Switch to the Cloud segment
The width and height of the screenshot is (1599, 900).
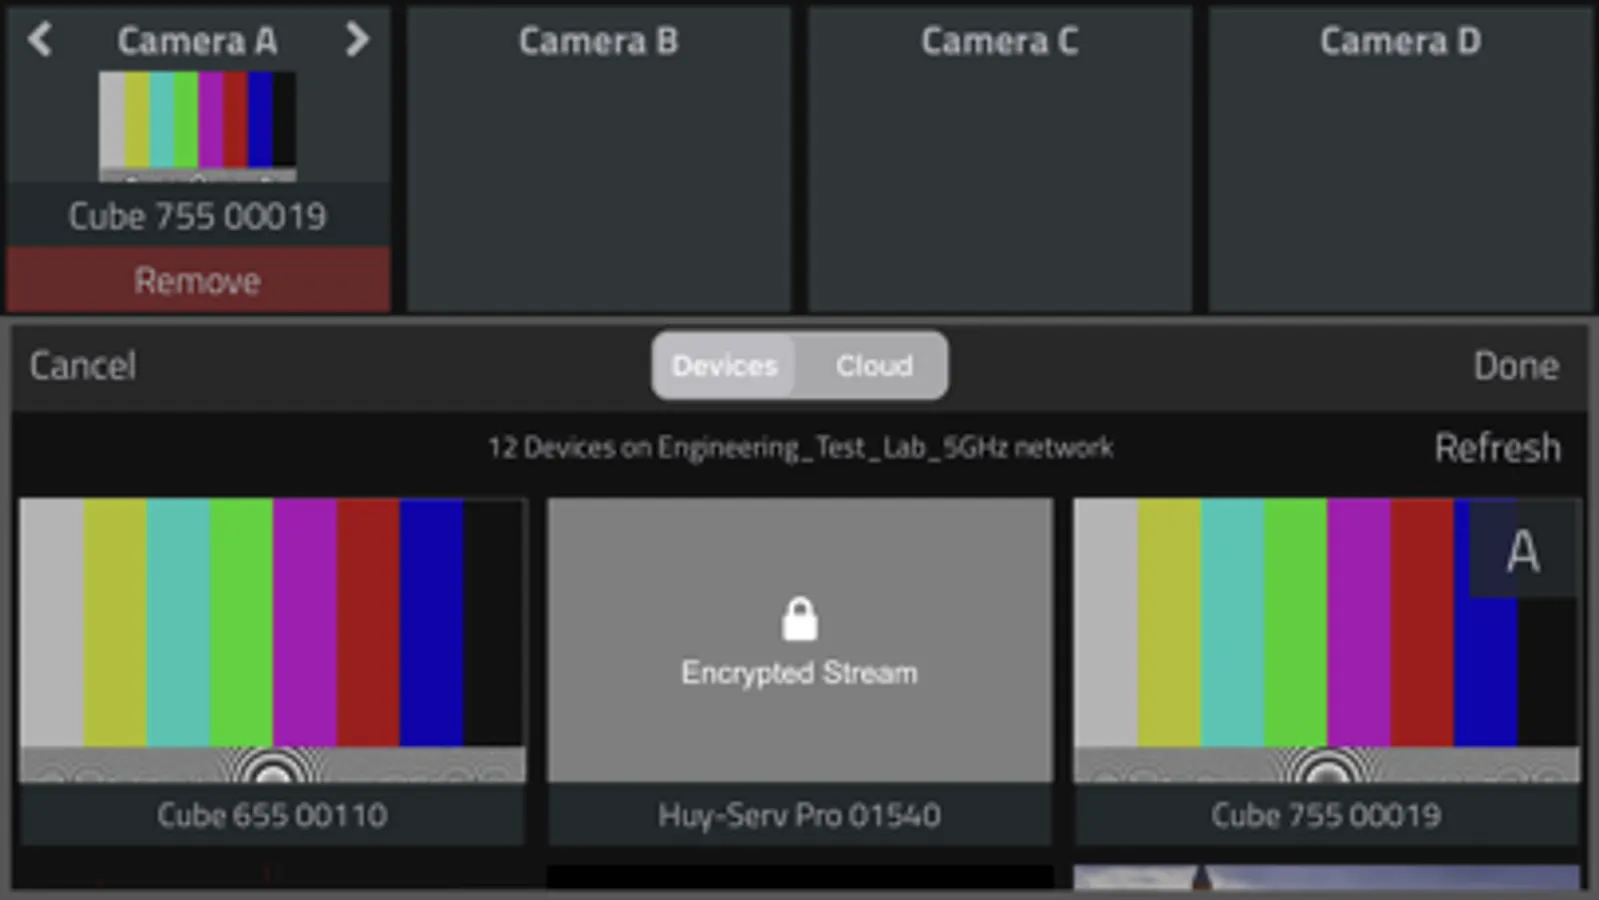874,366
